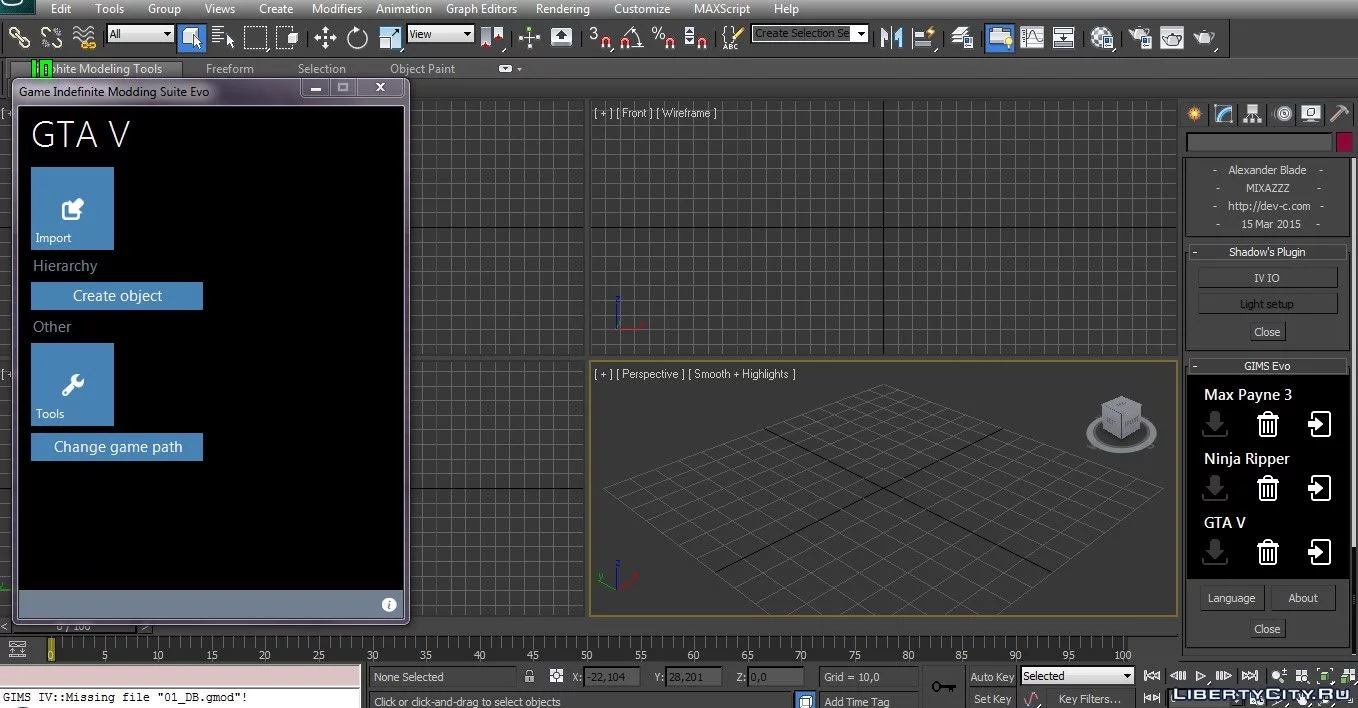The width and height of the screenshot is (1358, 708).
Task: Click Use Pivot Point Center icon
Action: click(492, 38)
